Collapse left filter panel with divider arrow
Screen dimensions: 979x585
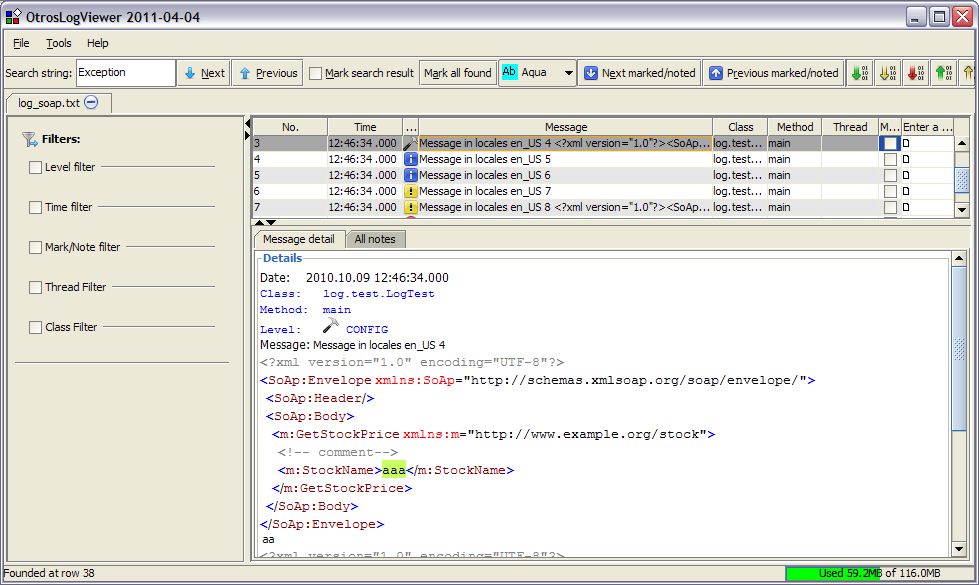click(248, 124)
